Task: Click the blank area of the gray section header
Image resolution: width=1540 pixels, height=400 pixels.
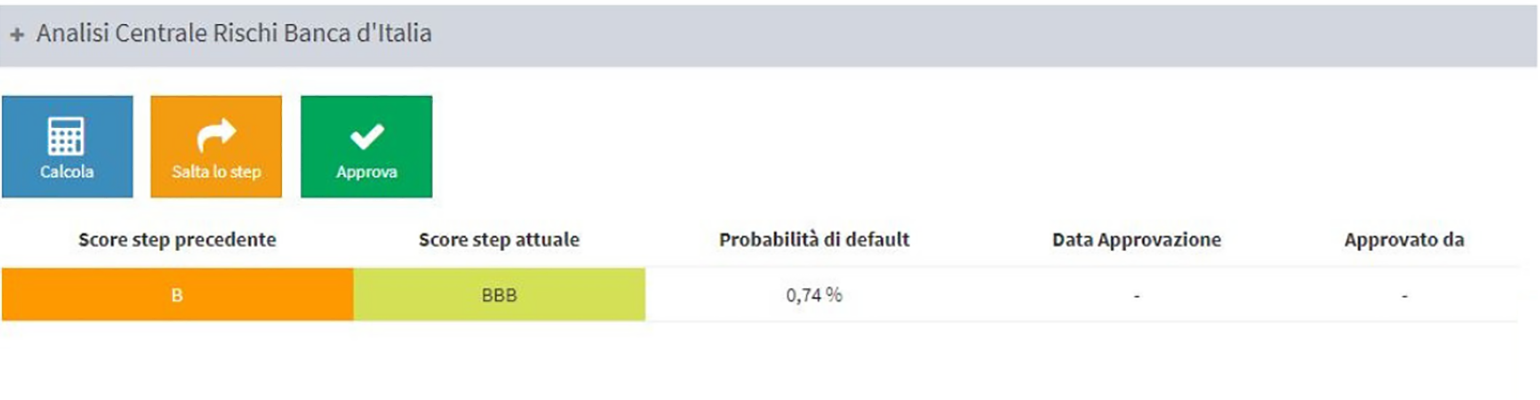Action: pos(980,34)
